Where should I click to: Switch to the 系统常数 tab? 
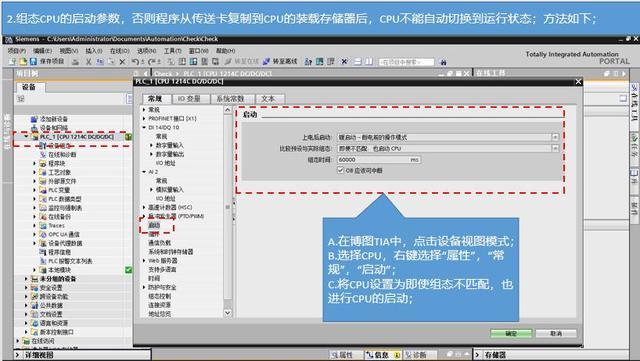pyautogui.click(x=231, y=99)
